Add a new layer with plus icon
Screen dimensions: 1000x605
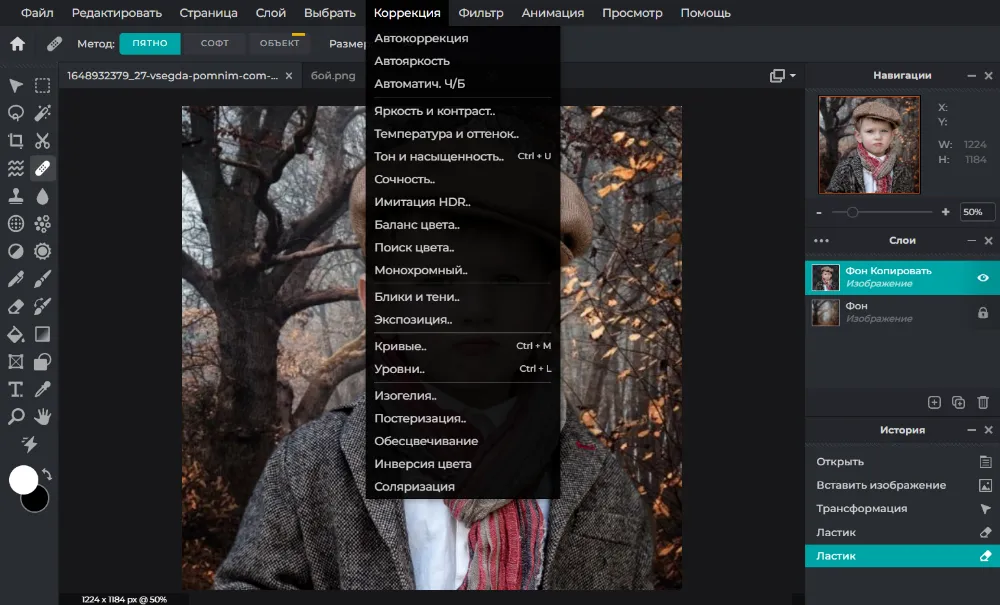coord(934,402)
